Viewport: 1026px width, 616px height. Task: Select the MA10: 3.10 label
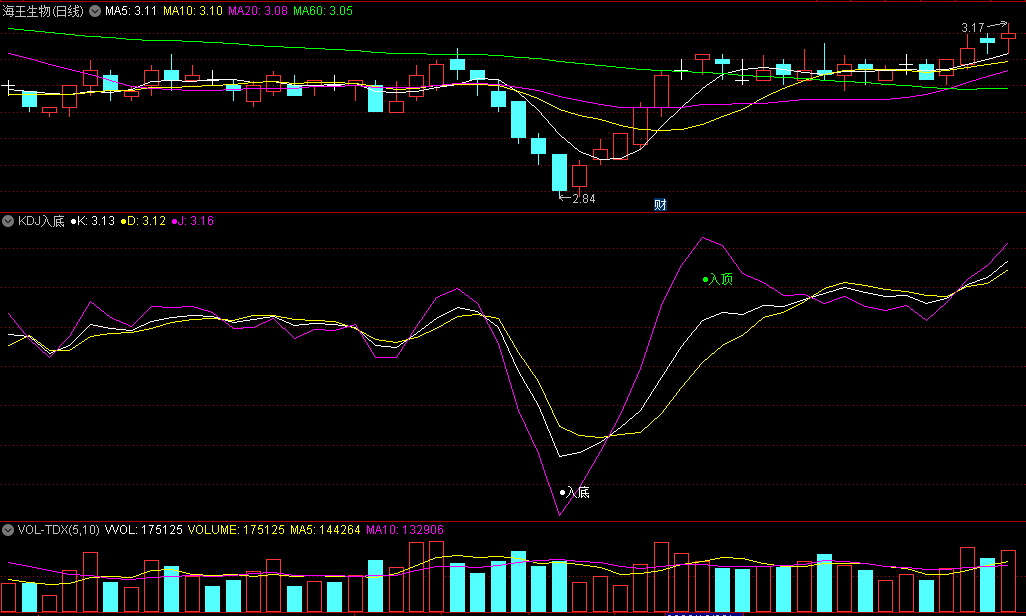(x=192, y=11)
